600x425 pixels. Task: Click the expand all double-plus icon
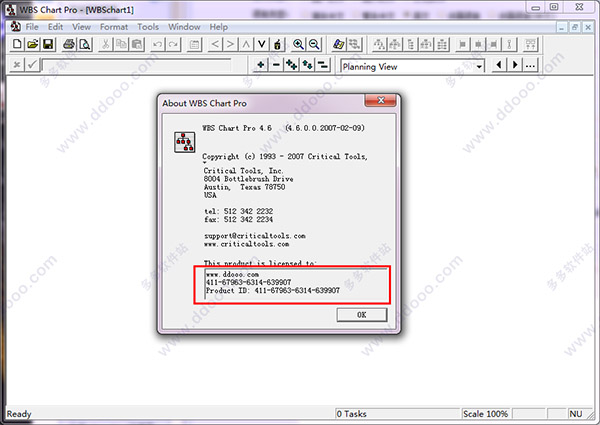292,65
